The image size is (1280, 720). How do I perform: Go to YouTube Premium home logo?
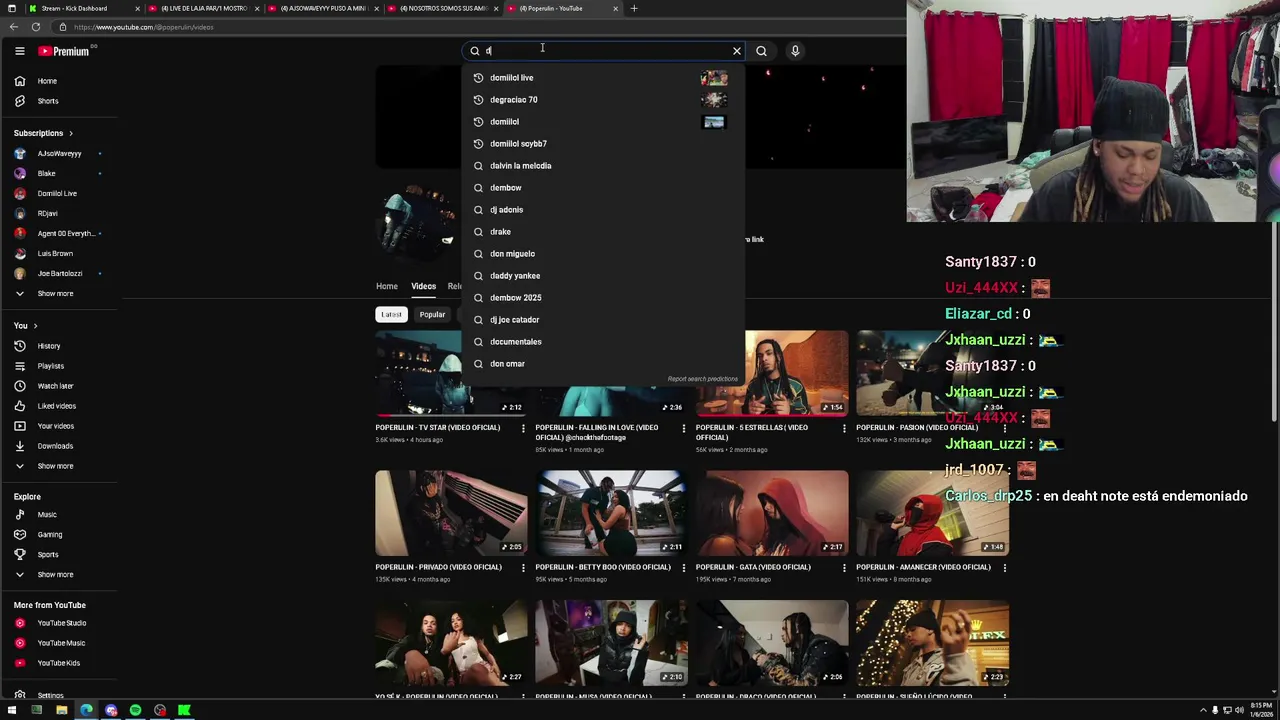pos(64,51)
